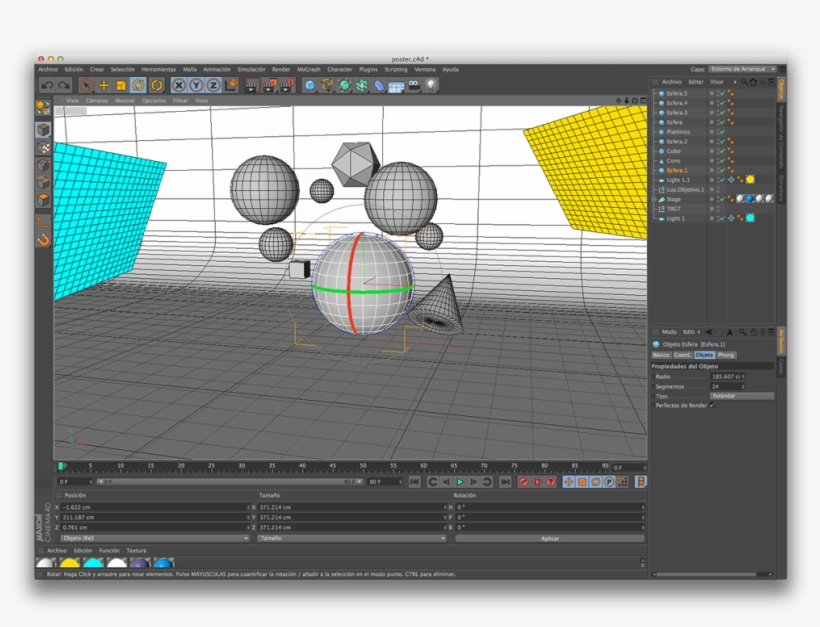This screenshot has width=820, height=627.
Task: Toggle Perfectos de Render checkbox
Action: tap(713, 405)
